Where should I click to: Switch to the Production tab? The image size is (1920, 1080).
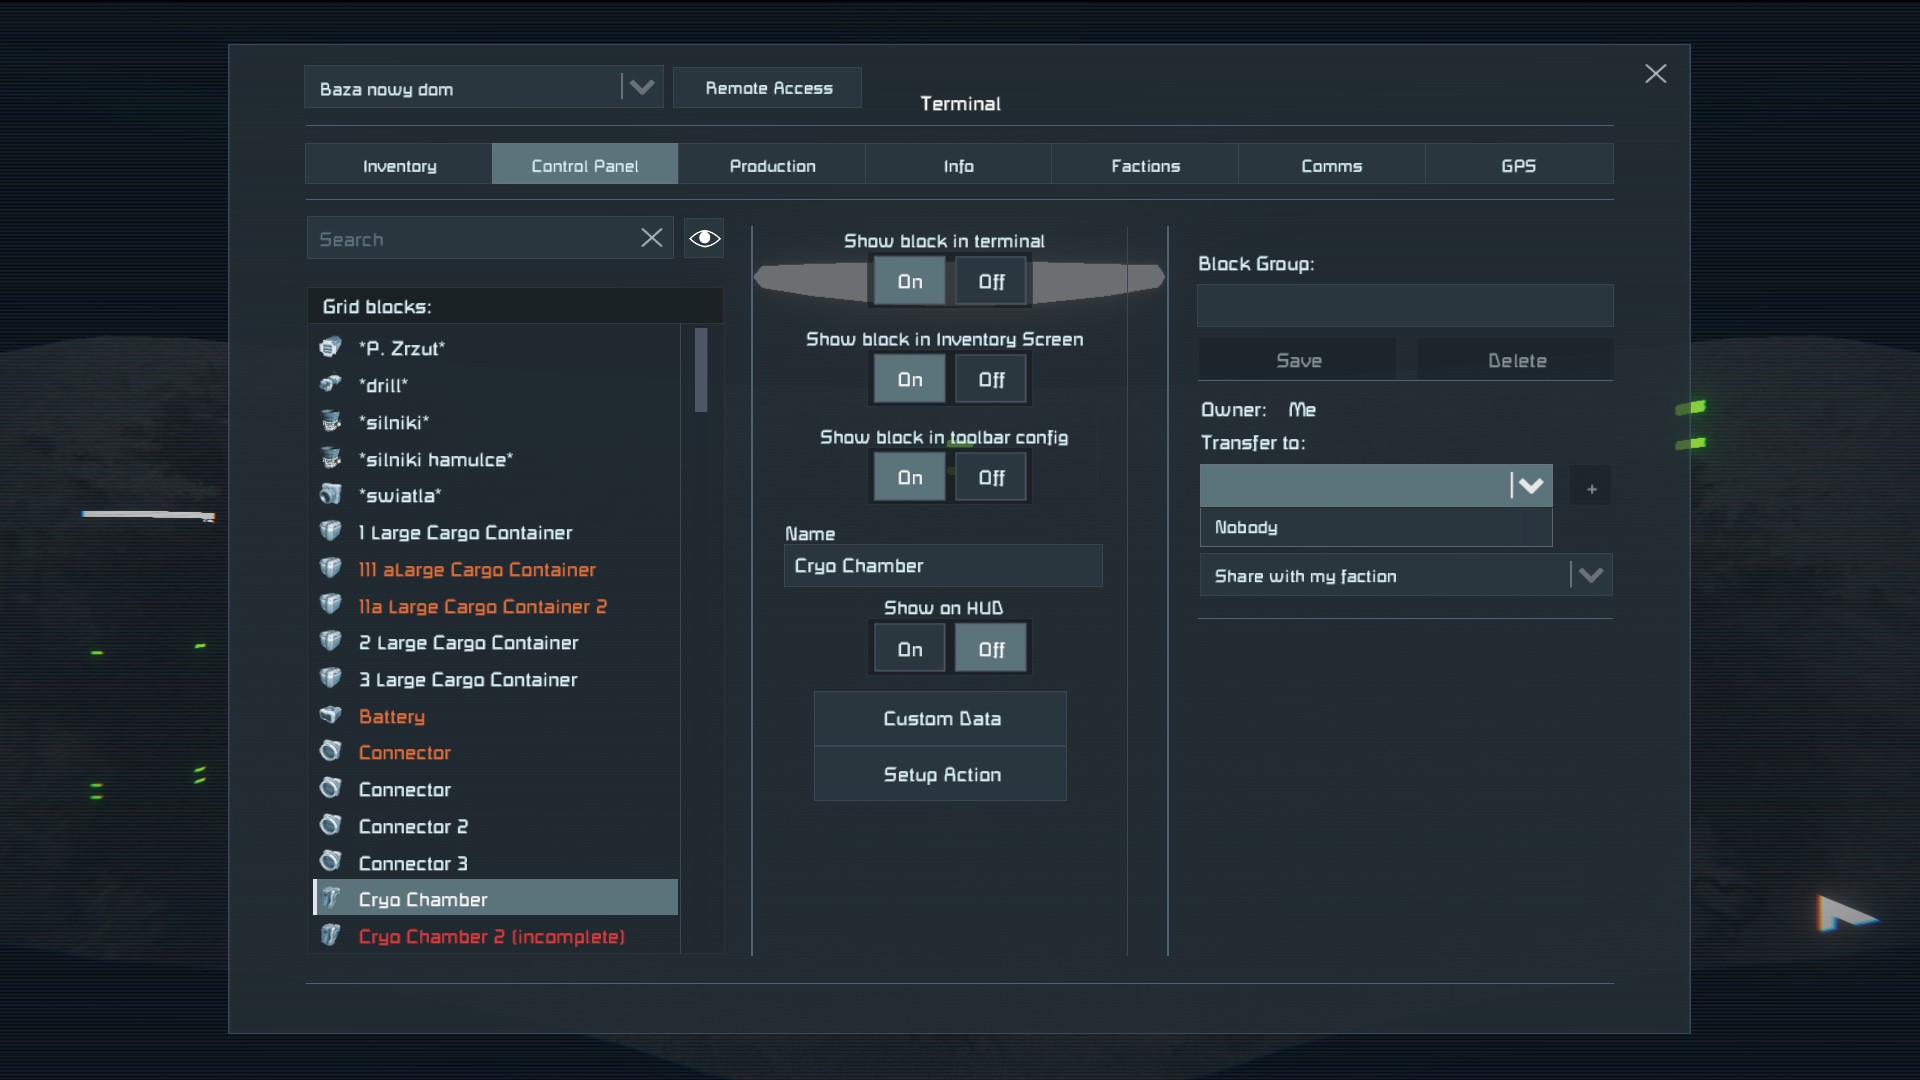point(772,166)
